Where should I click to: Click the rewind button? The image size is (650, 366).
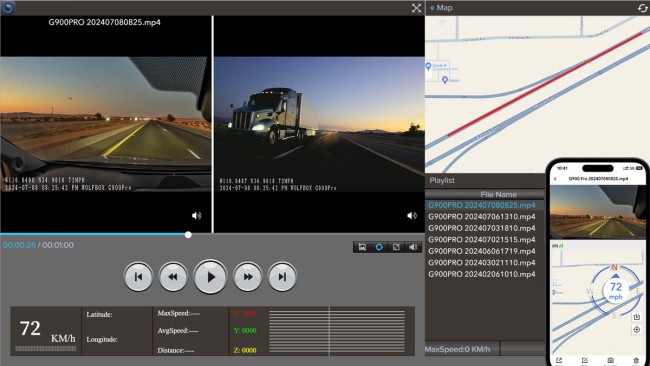[x=173, y=276]
